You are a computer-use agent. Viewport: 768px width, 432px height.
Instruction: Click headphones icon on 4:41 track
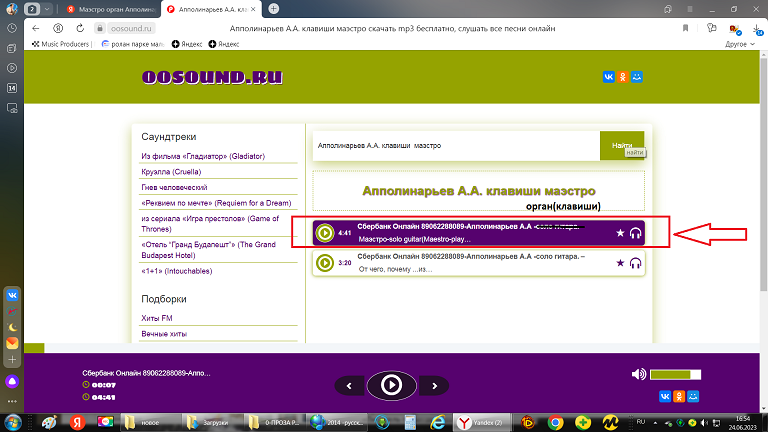[x=635, y=233]
